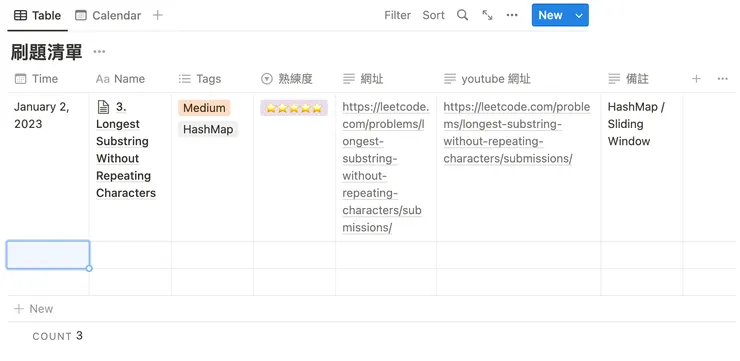Add a new property column
The width and height of the screenshot is (740, 361).
pos(696,79)
